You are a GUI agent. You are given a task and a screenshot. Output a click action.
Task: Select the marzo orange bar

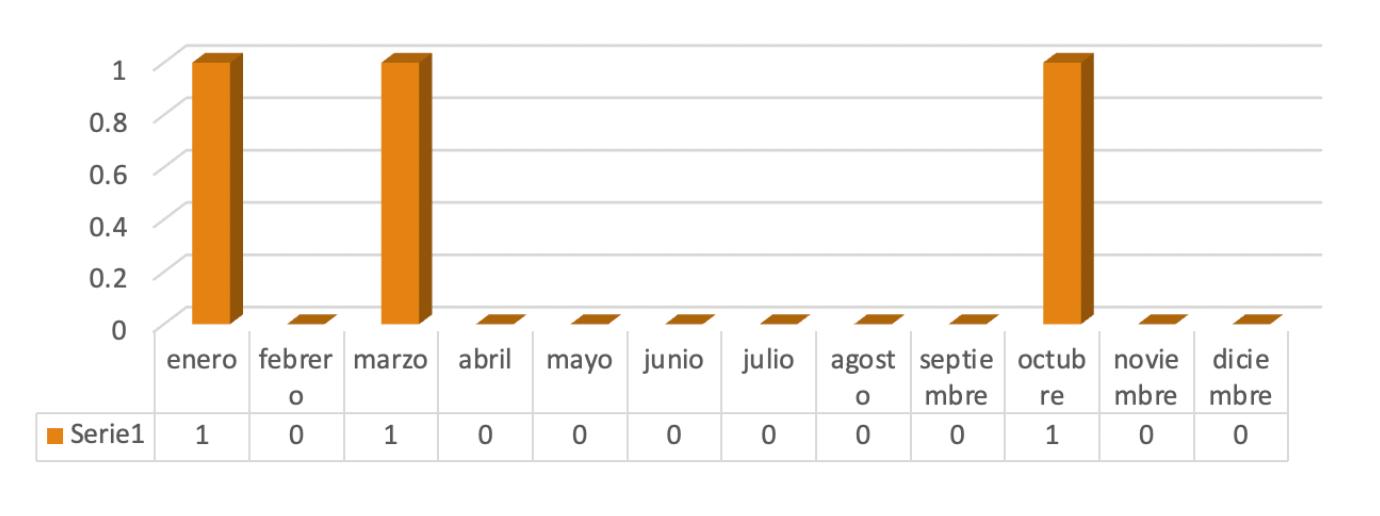401,192
